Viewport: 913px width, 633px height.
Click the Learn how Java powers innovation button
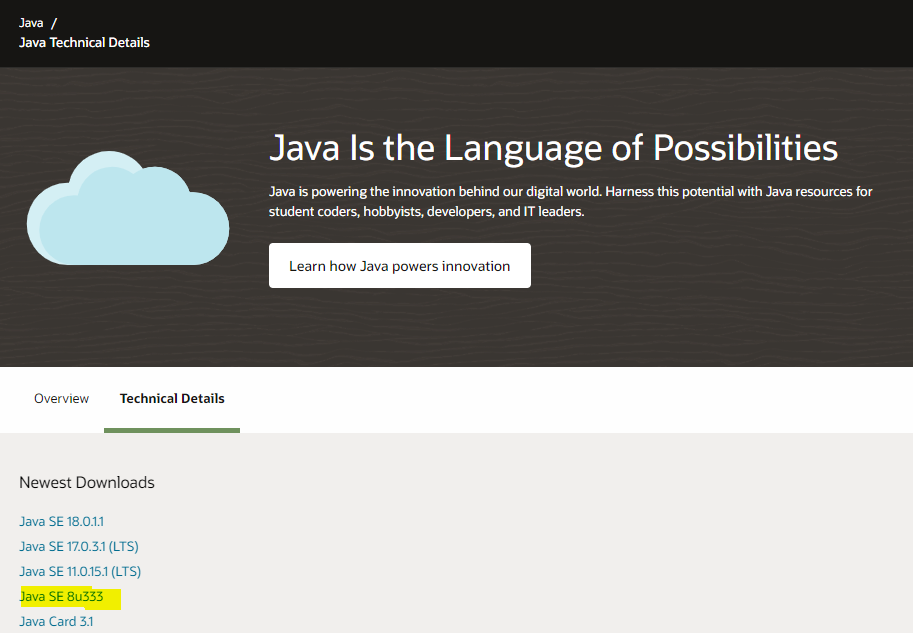(x=399, y=266)
